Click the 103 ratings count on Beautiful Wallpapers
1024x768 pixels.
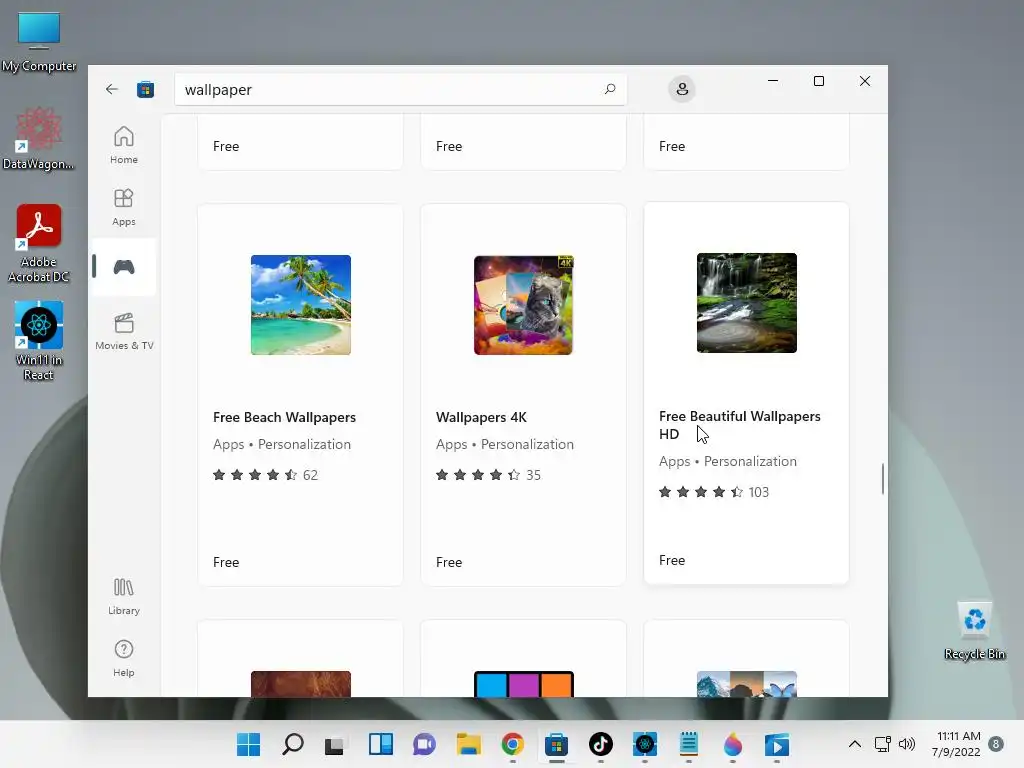click(758, 492)
